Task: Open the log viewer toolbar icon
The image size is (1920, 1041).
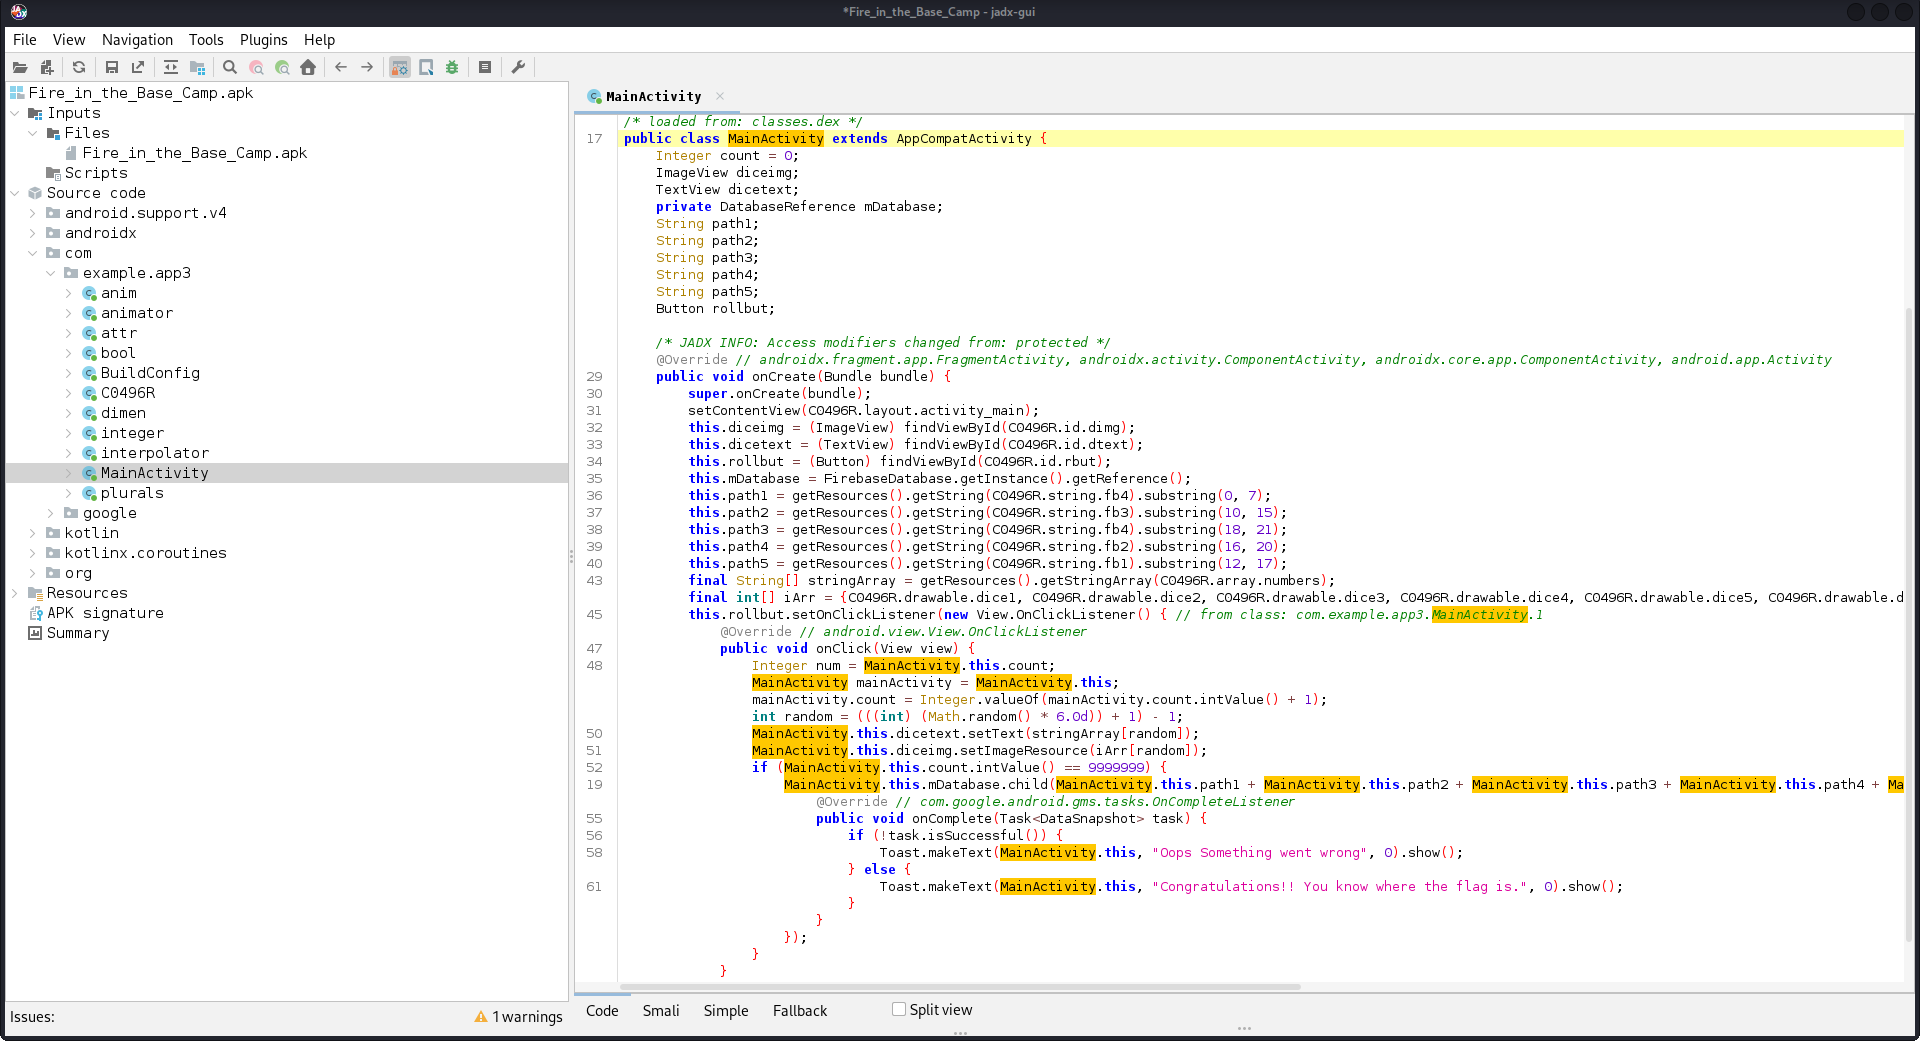Action: coord(485,67)
